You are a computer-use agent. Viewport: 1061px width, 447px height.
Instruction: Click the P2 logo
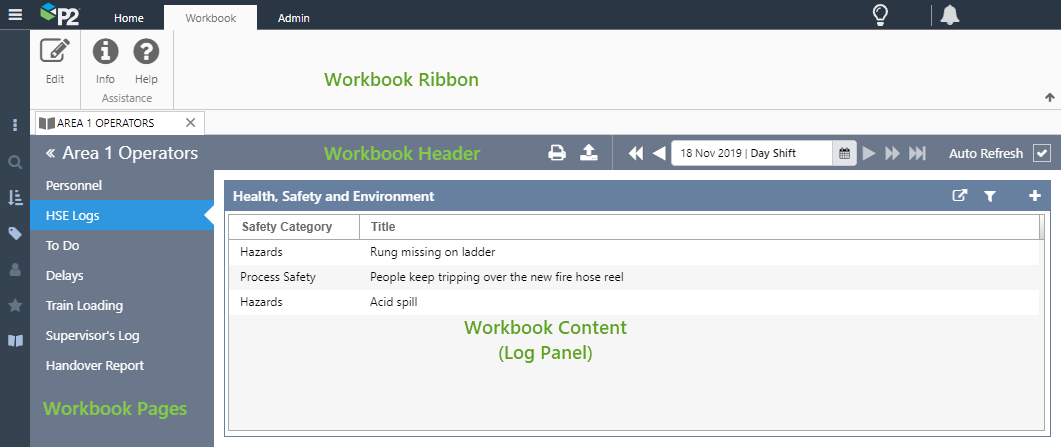[x=59, y=14]
